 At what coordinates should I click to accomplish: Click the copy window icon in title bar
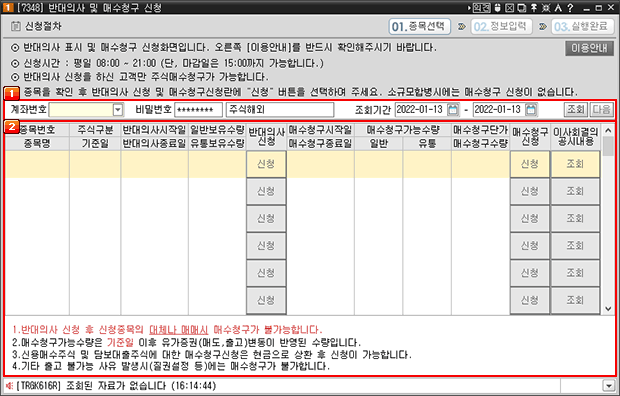(x=522, y=8)
